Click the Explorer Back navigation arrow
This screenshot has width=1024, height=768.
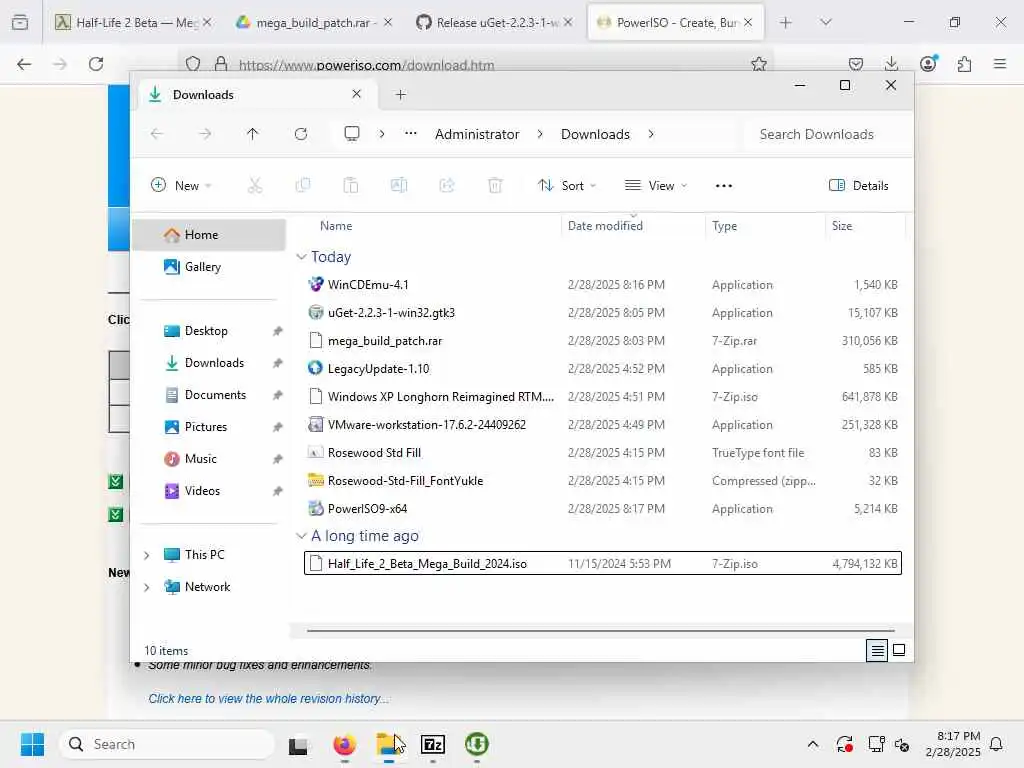click(157, 134)
